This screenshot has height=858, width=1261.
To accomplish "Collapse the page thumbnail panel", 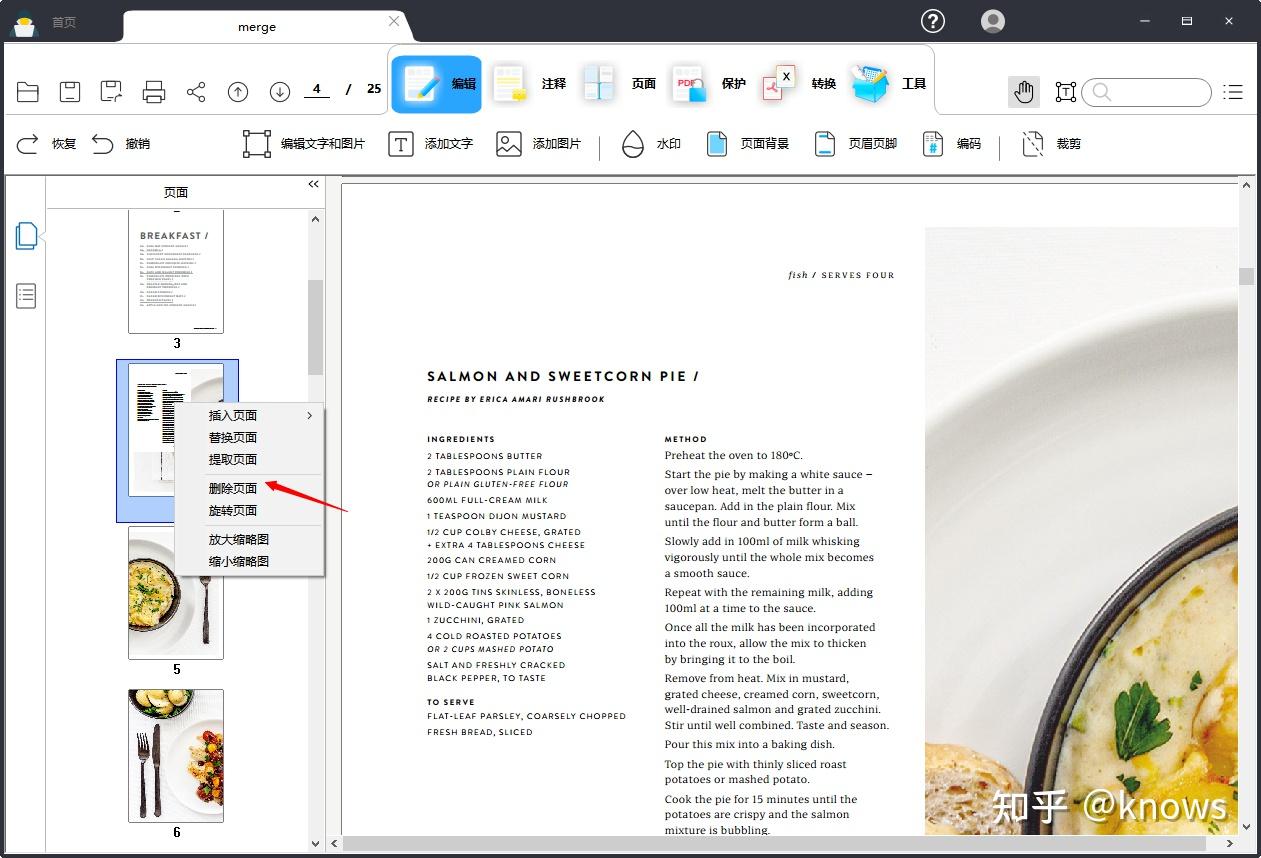I will point(313,184).
